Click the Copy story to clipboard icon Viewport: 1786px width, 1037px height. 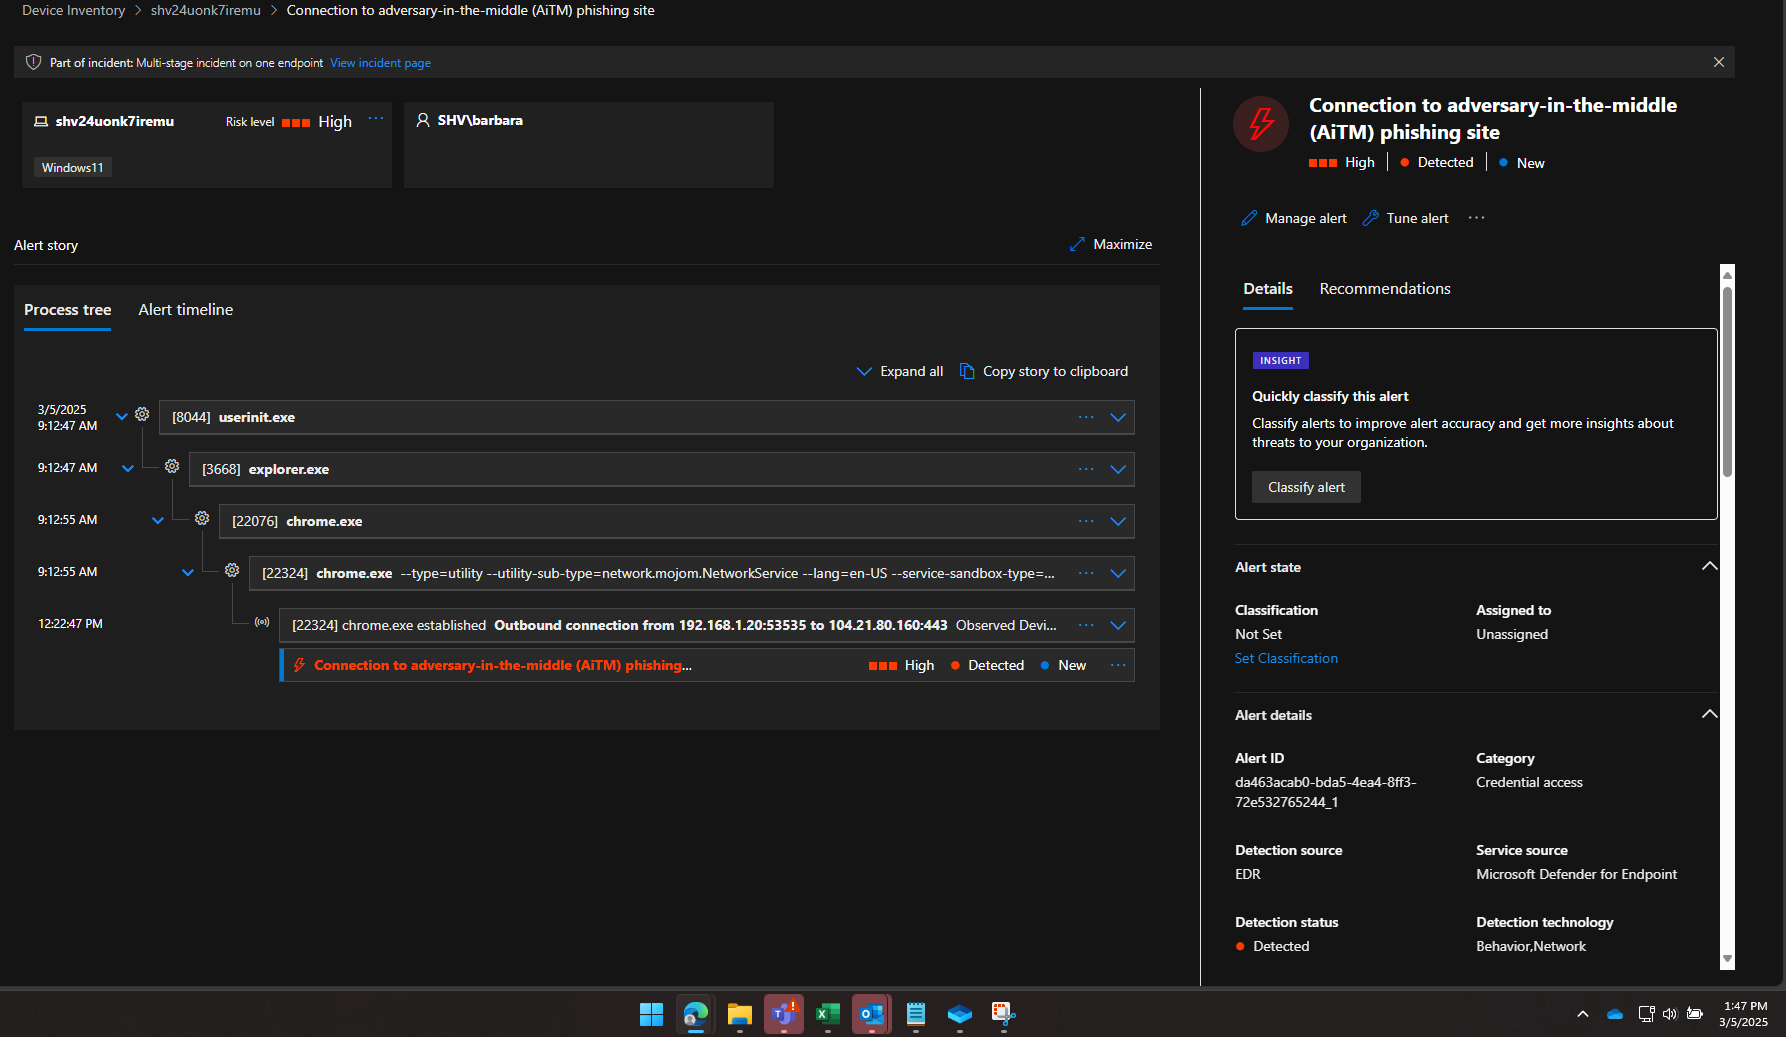tap(967, 371)
